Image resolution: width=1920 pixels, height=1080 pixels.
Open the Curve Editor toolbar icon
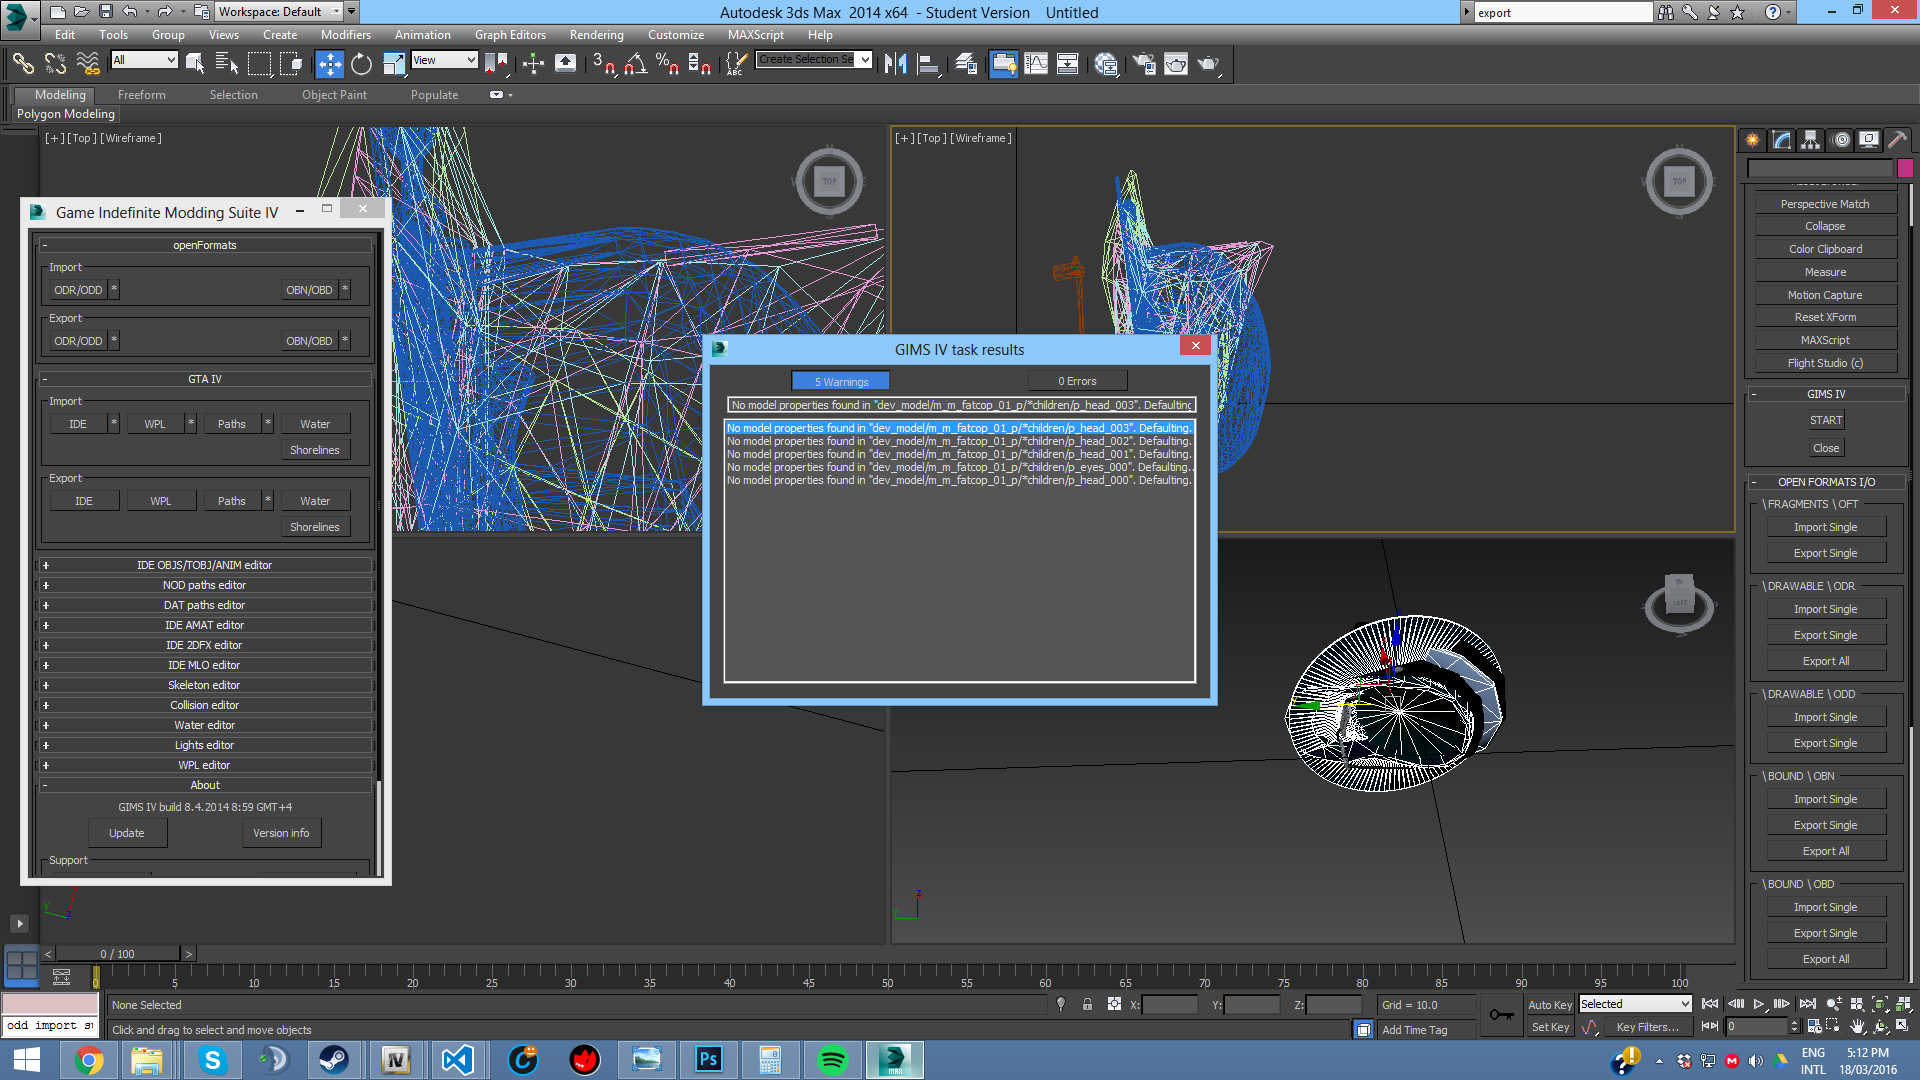click(x=1036, y=64)
